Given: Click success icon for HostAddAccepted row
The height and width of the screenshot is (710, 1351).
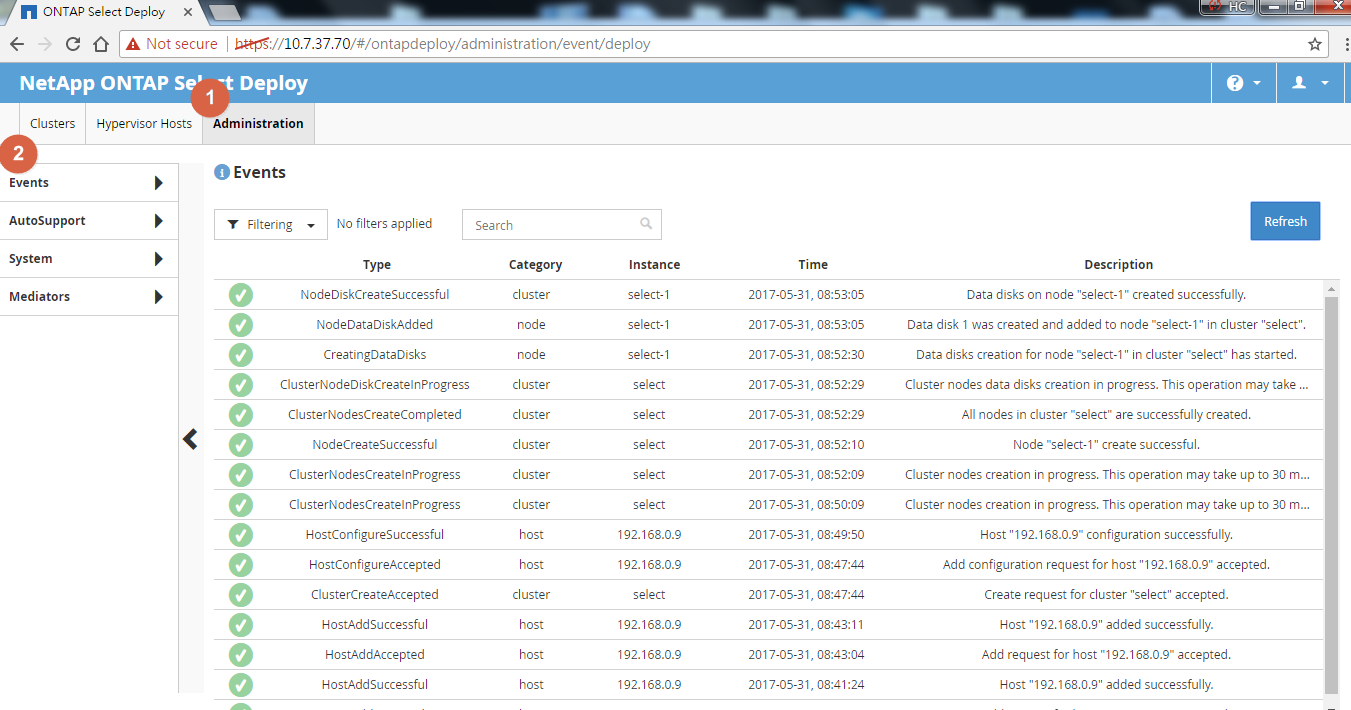Looking at the screenshot, I should [x=241, y=655].
